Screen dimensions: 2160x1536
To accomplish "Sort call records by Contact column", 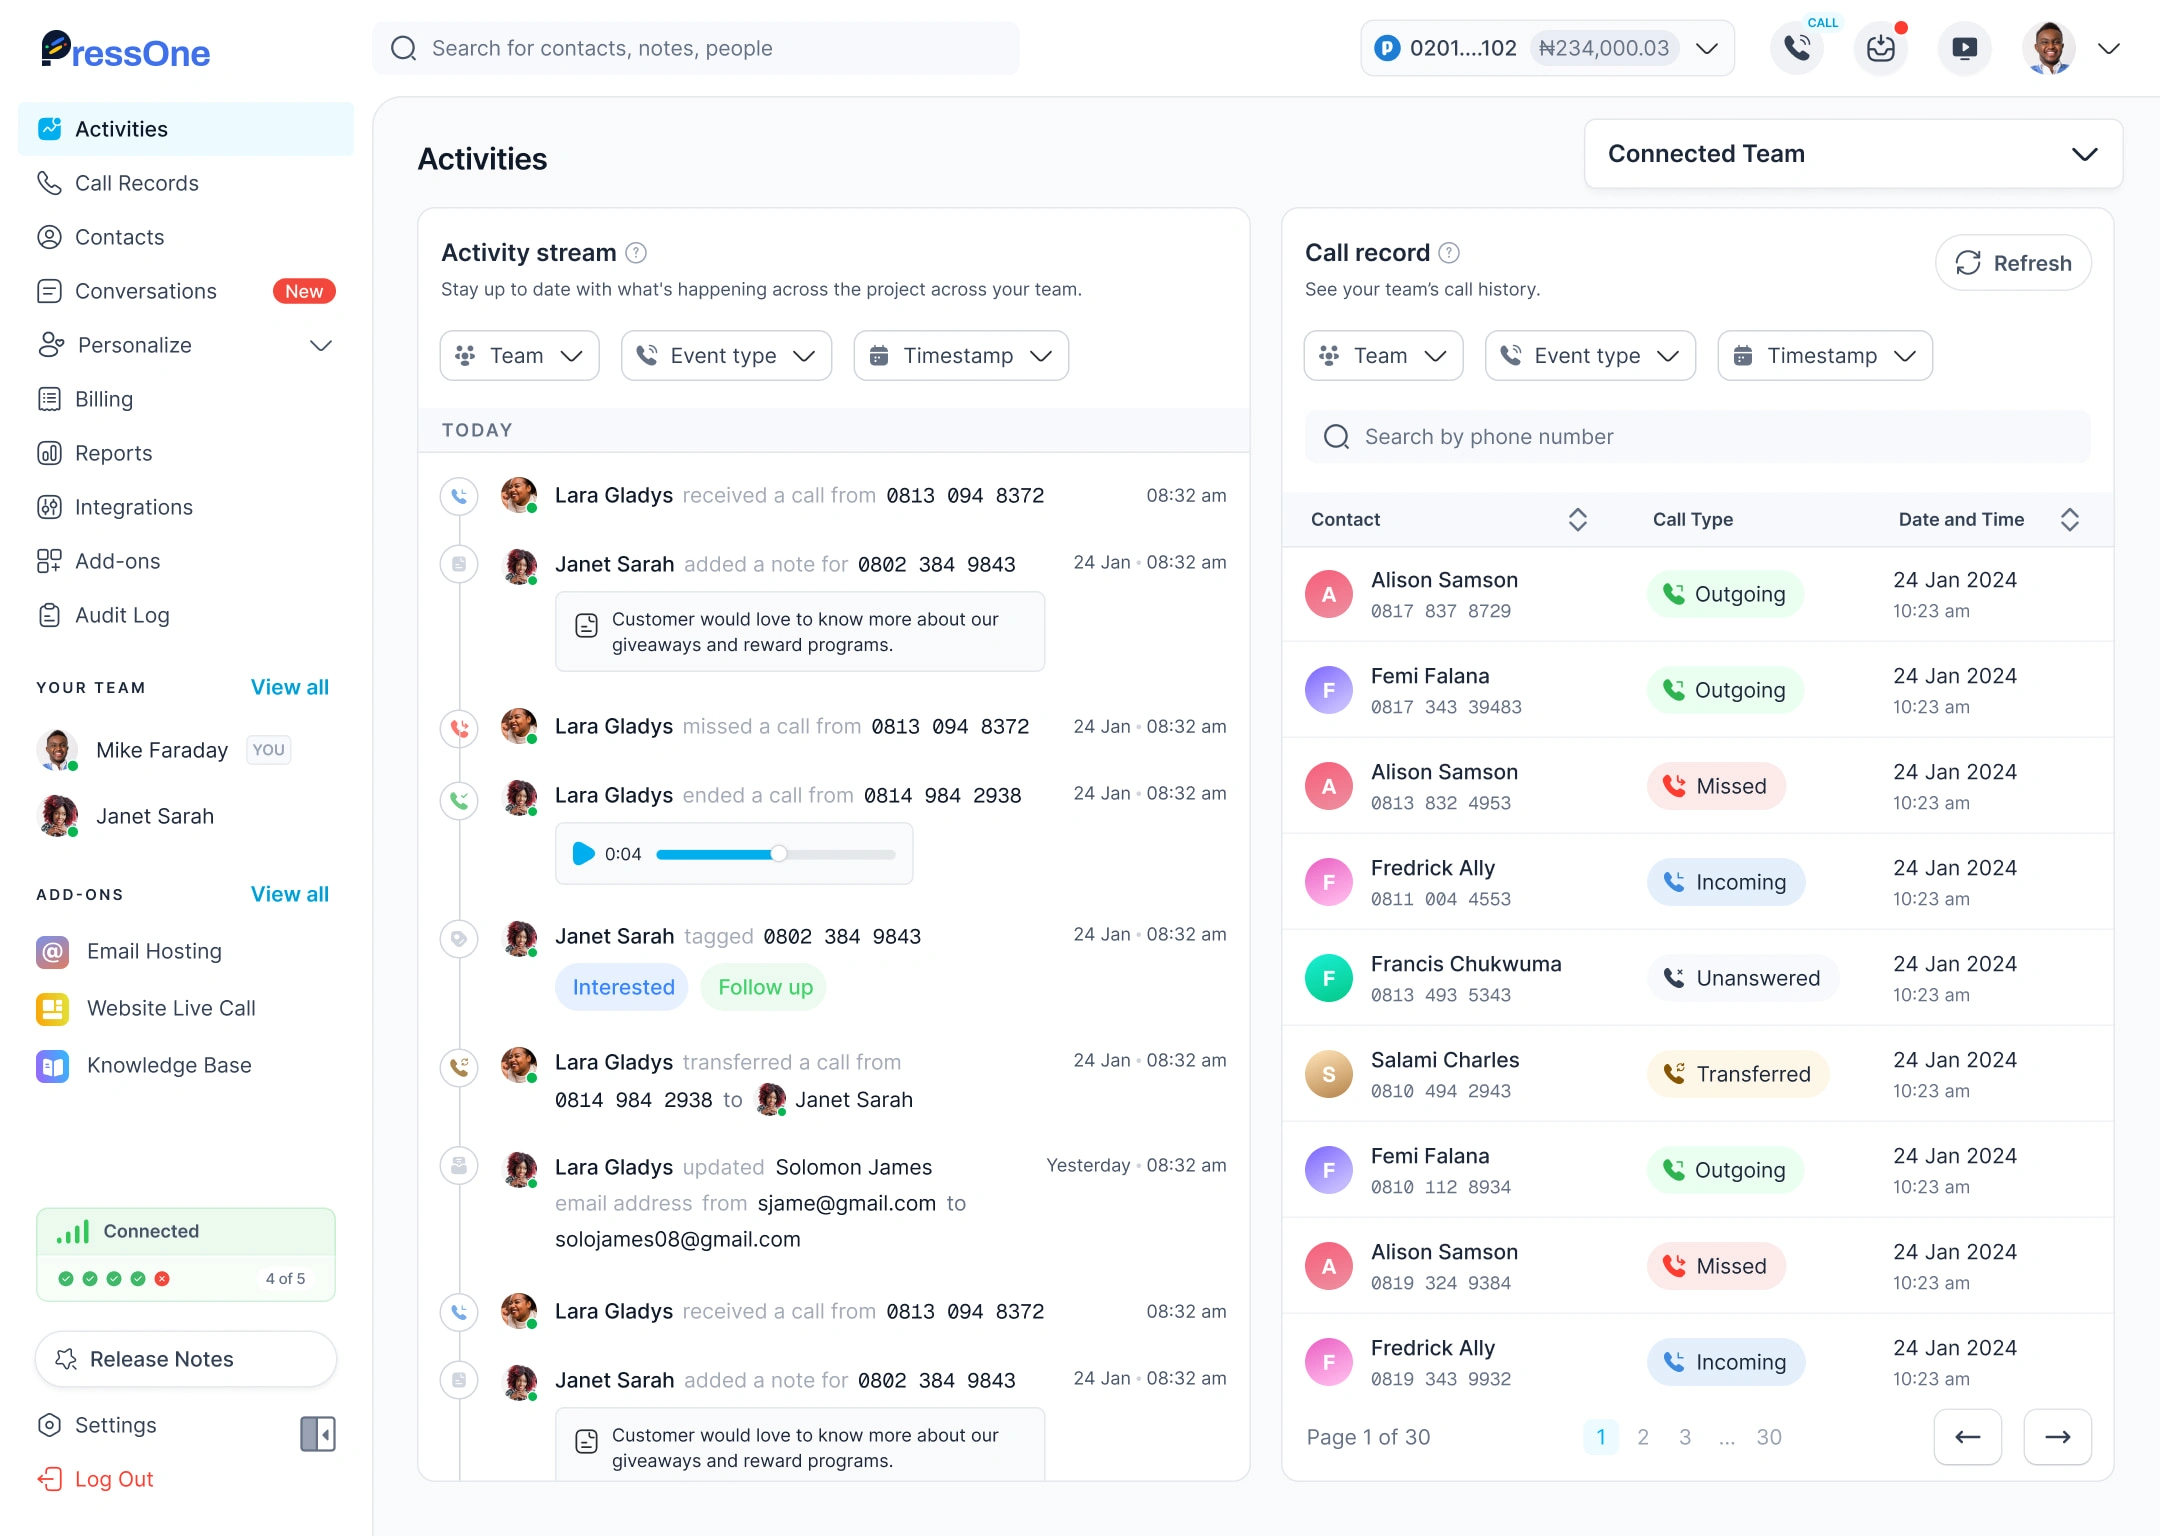I will point(1577,519).
